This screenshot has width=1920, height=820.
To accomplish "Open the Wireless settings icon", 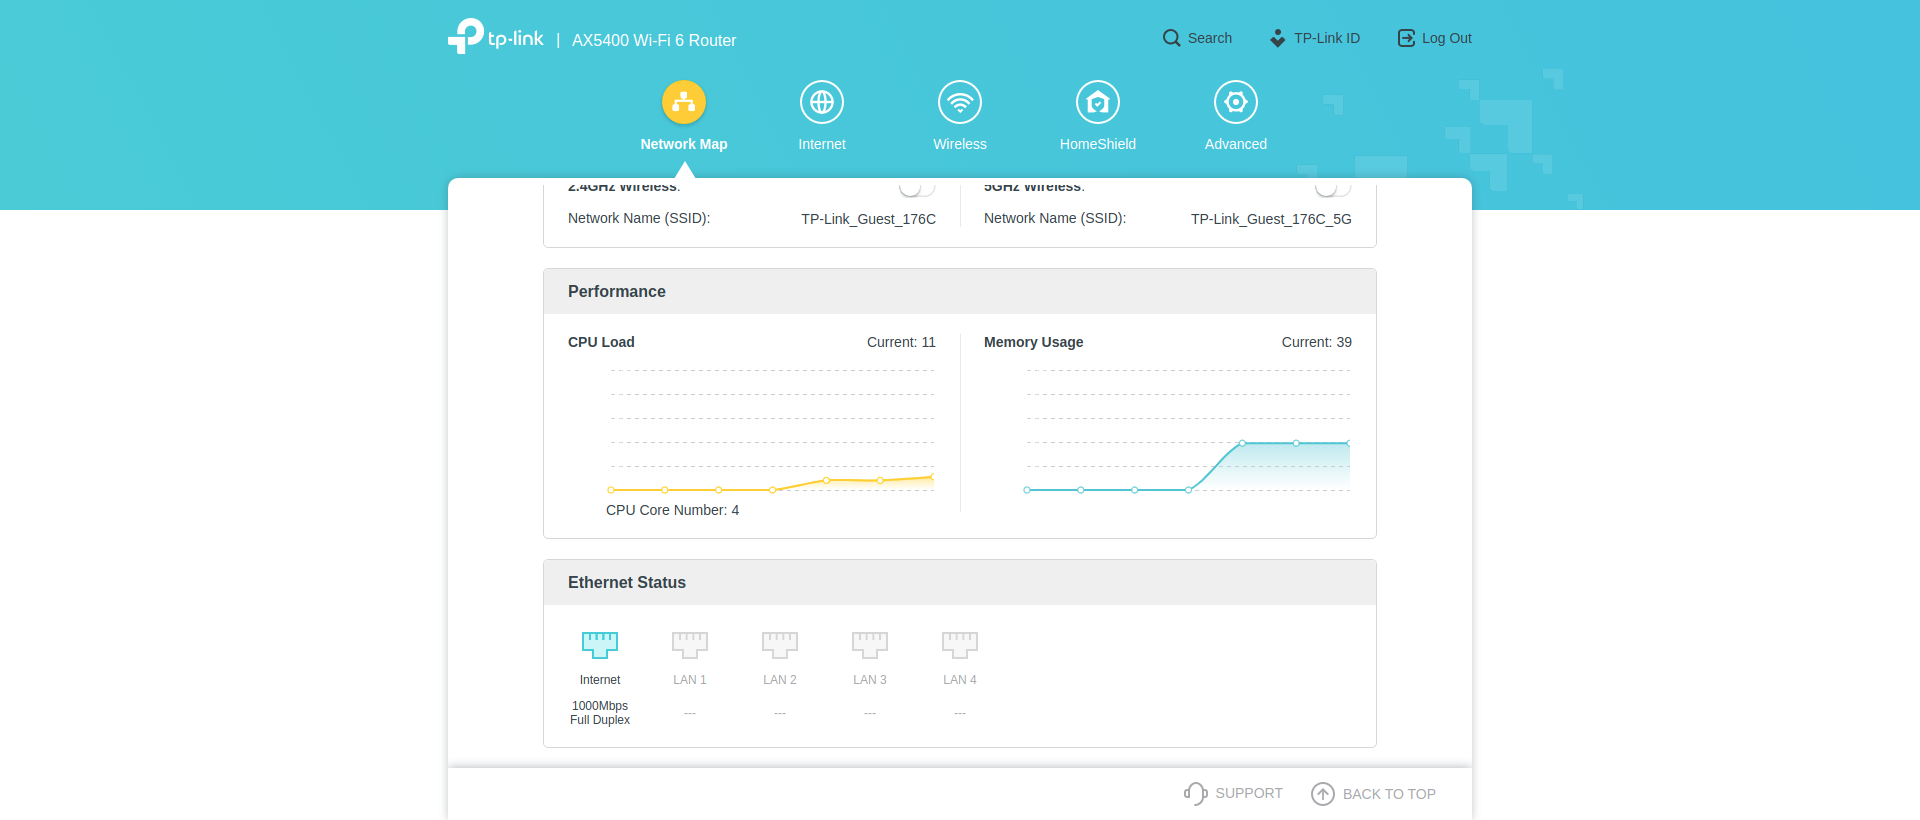I will [x=960, y=102].
